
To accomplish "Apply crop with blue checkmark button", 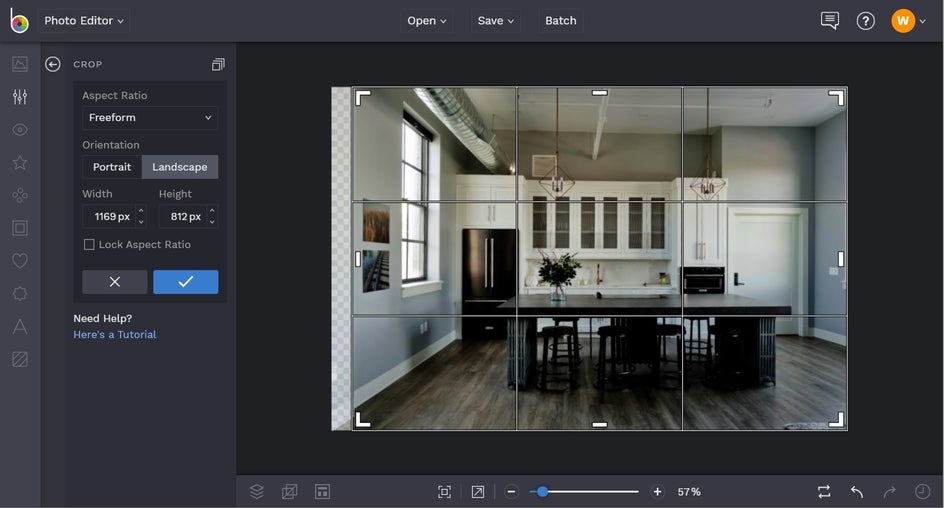I will click(185, 282).
